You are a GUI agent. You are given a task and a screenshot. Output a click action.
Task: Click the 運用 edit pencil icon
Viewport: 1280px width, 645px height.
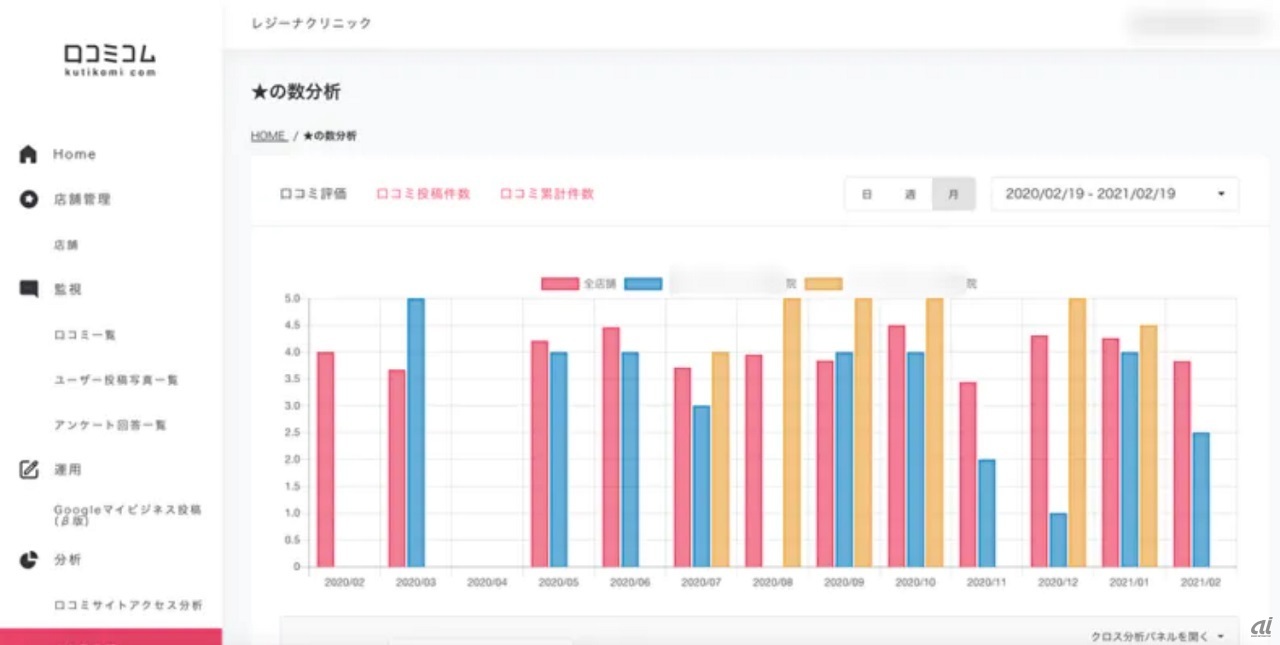point(28,469)
